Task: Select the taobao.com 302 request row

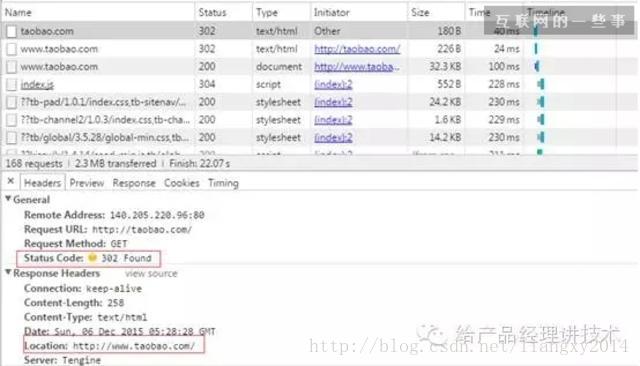Action: pyautogui.click(x=319, y=31)
